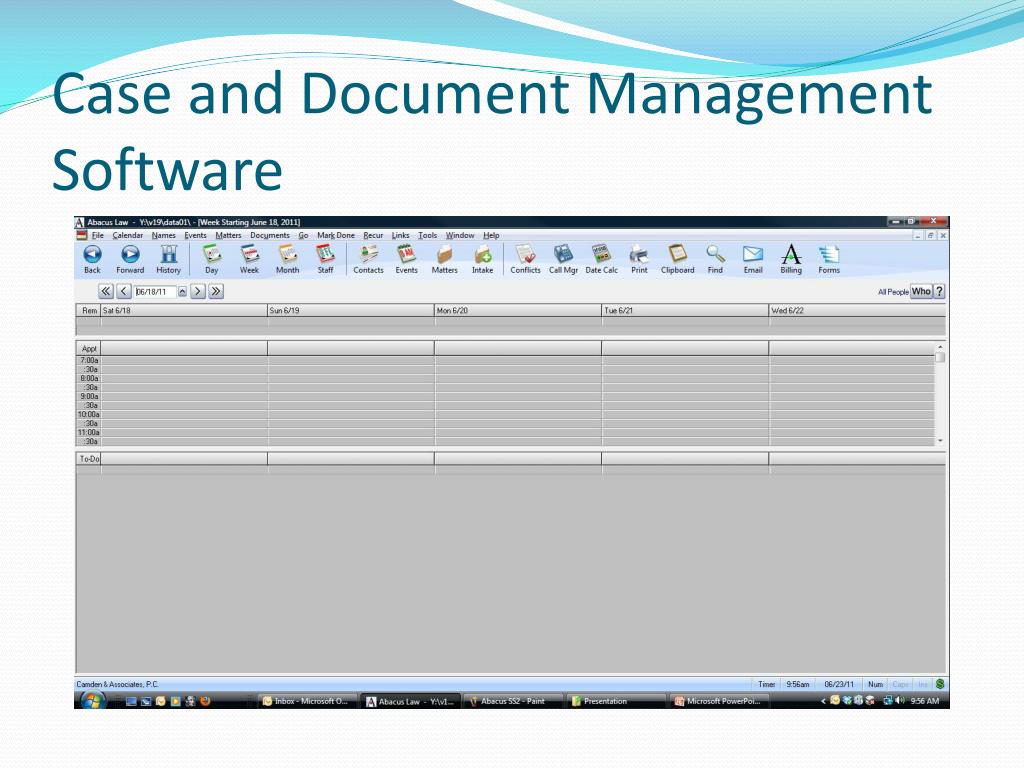This screenshot has width=1024, height=768.
Task: Select the Week calendar view toolbar icon
Action: point(249,254)
